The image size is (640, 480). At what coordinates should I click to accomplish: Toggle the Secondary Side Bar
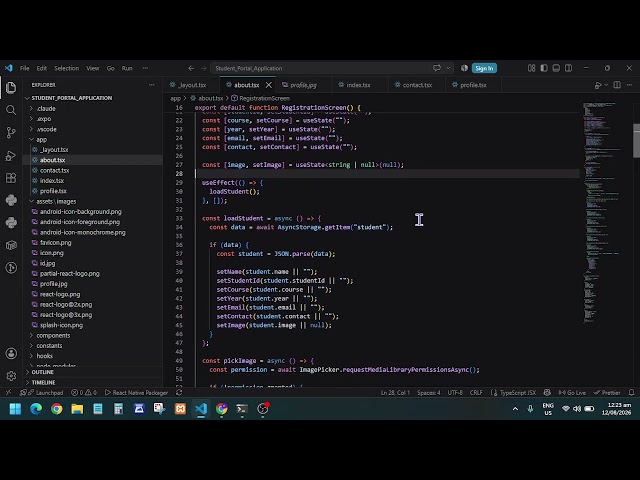click(568, 68)
